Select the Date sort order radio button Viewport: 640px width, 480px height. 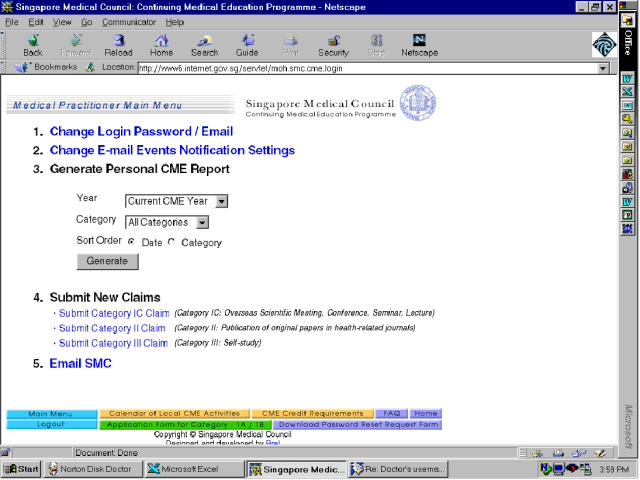131,242
